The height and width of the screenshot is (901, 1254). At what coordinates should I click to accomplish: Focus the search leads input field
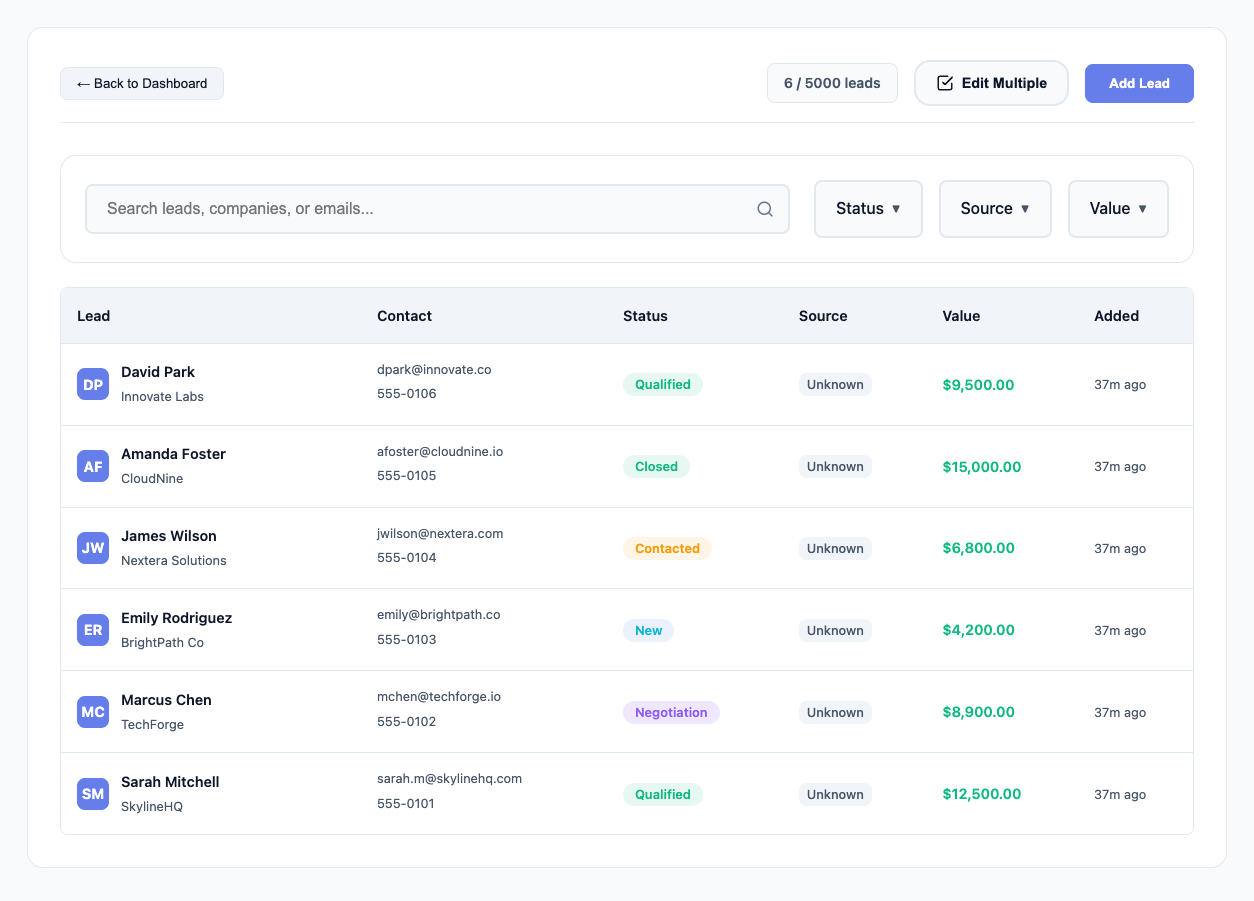(x=425, y=209)
